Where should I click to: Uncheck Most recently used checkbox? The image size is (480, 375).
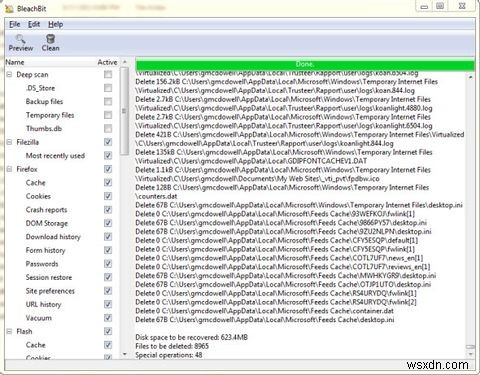coord(108,155)
